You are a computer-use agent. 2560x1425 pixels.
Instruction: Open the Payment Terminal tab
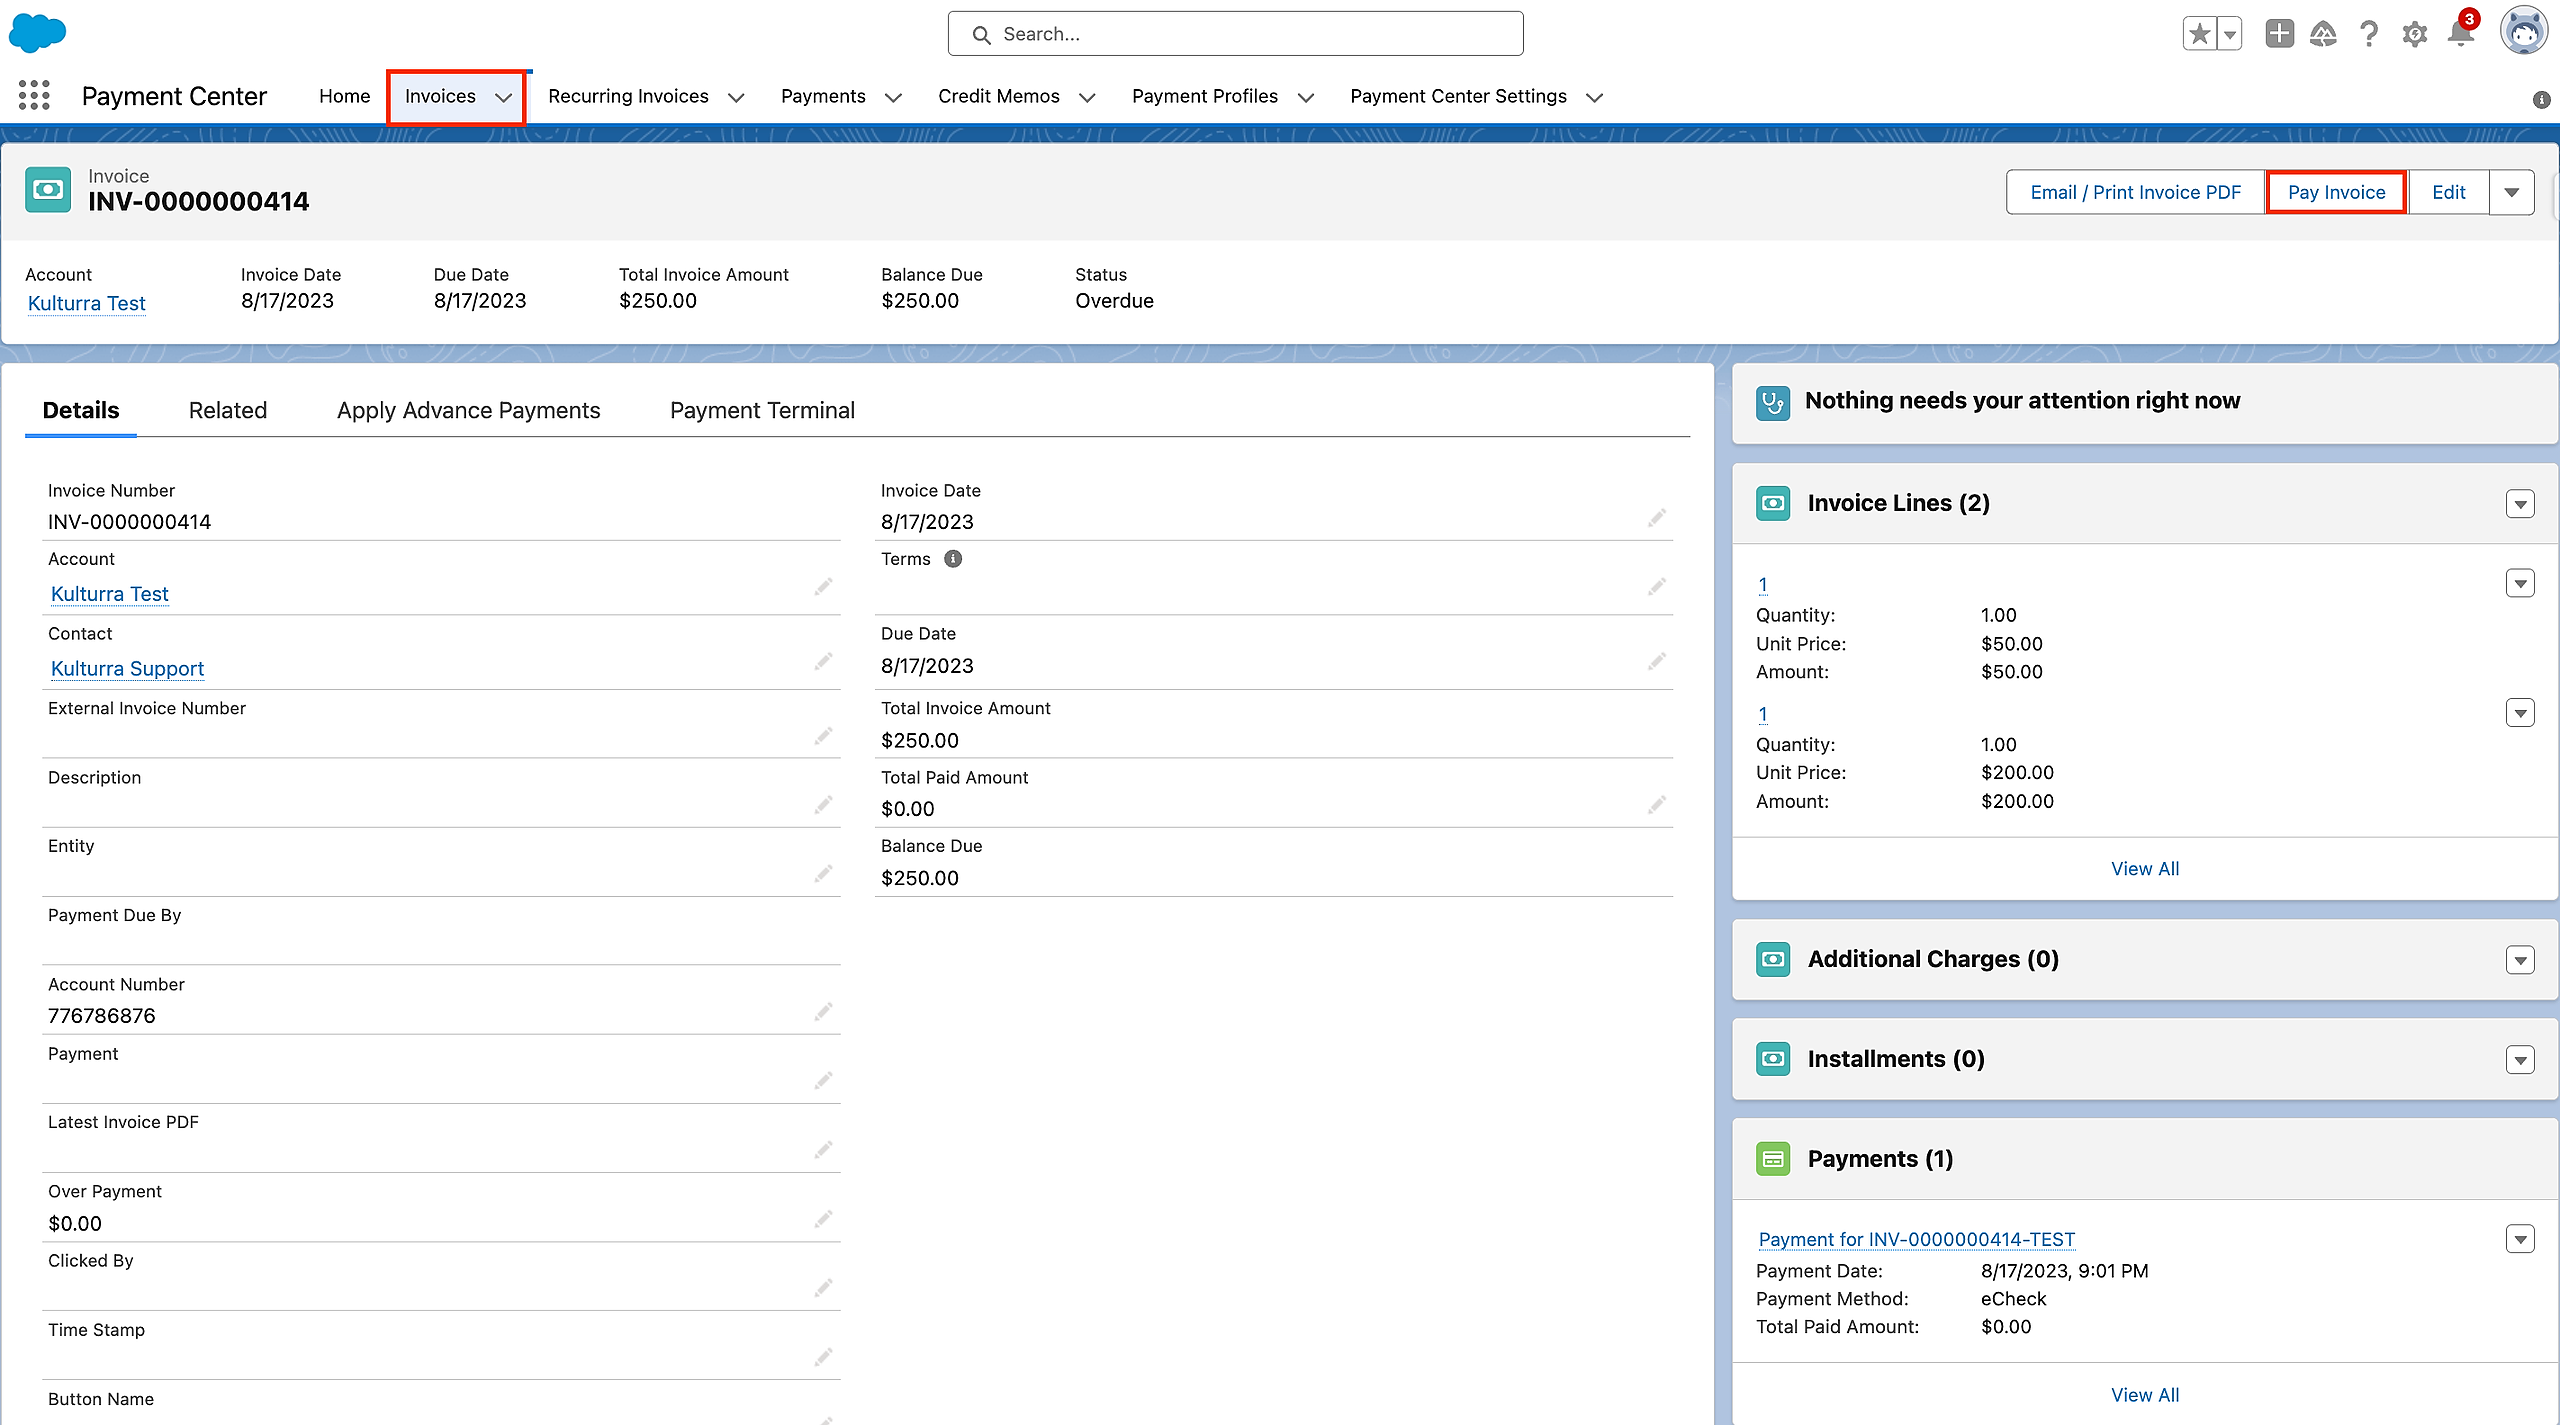pyautogui.click(x=762, y=410)
